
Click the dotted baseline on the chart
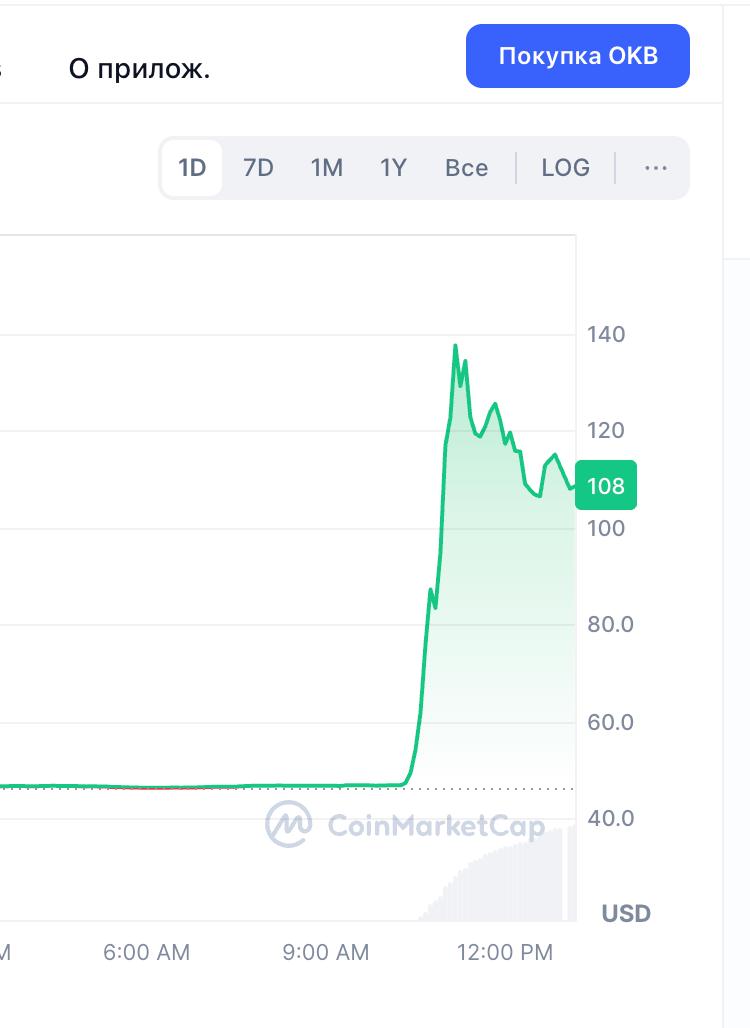[x=287, y=789]
